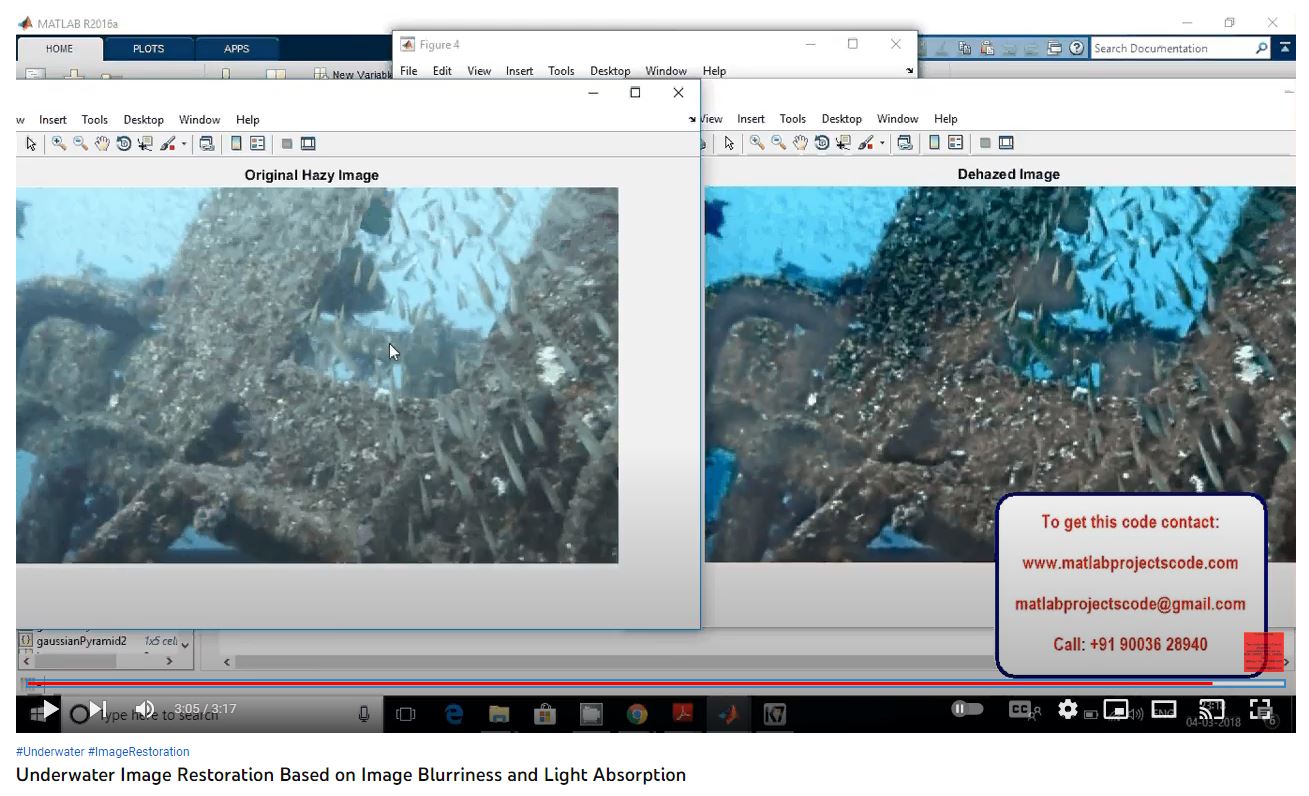Collapse the MATLAB toolstrip with the arrow button
The height and width of the screenshot is (796, 1309).
(x=1287, y=48)
